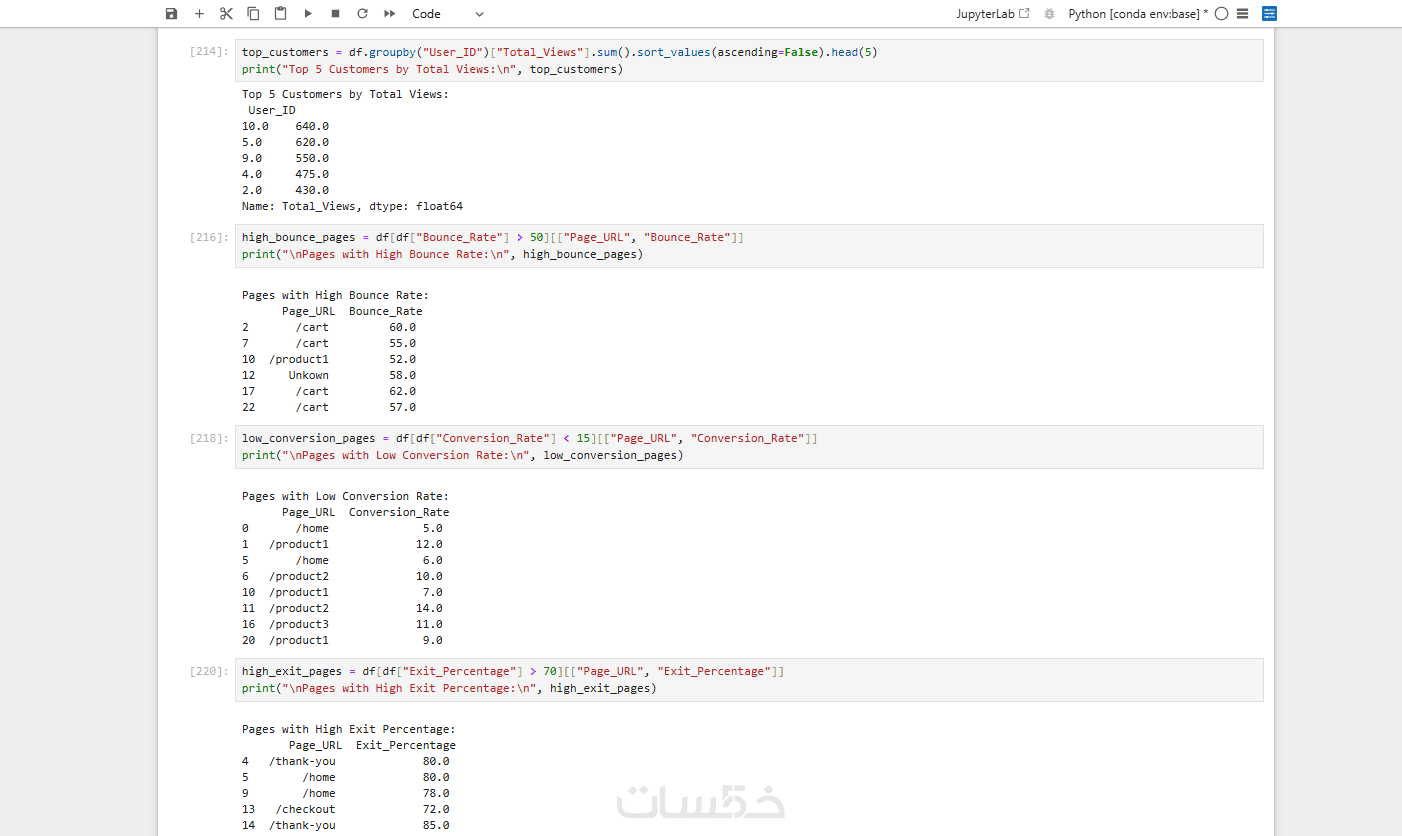This screenshot has width=1402, height=836.
Task: Cut the selected cell using the scissors icon
Action: (226, 14)
